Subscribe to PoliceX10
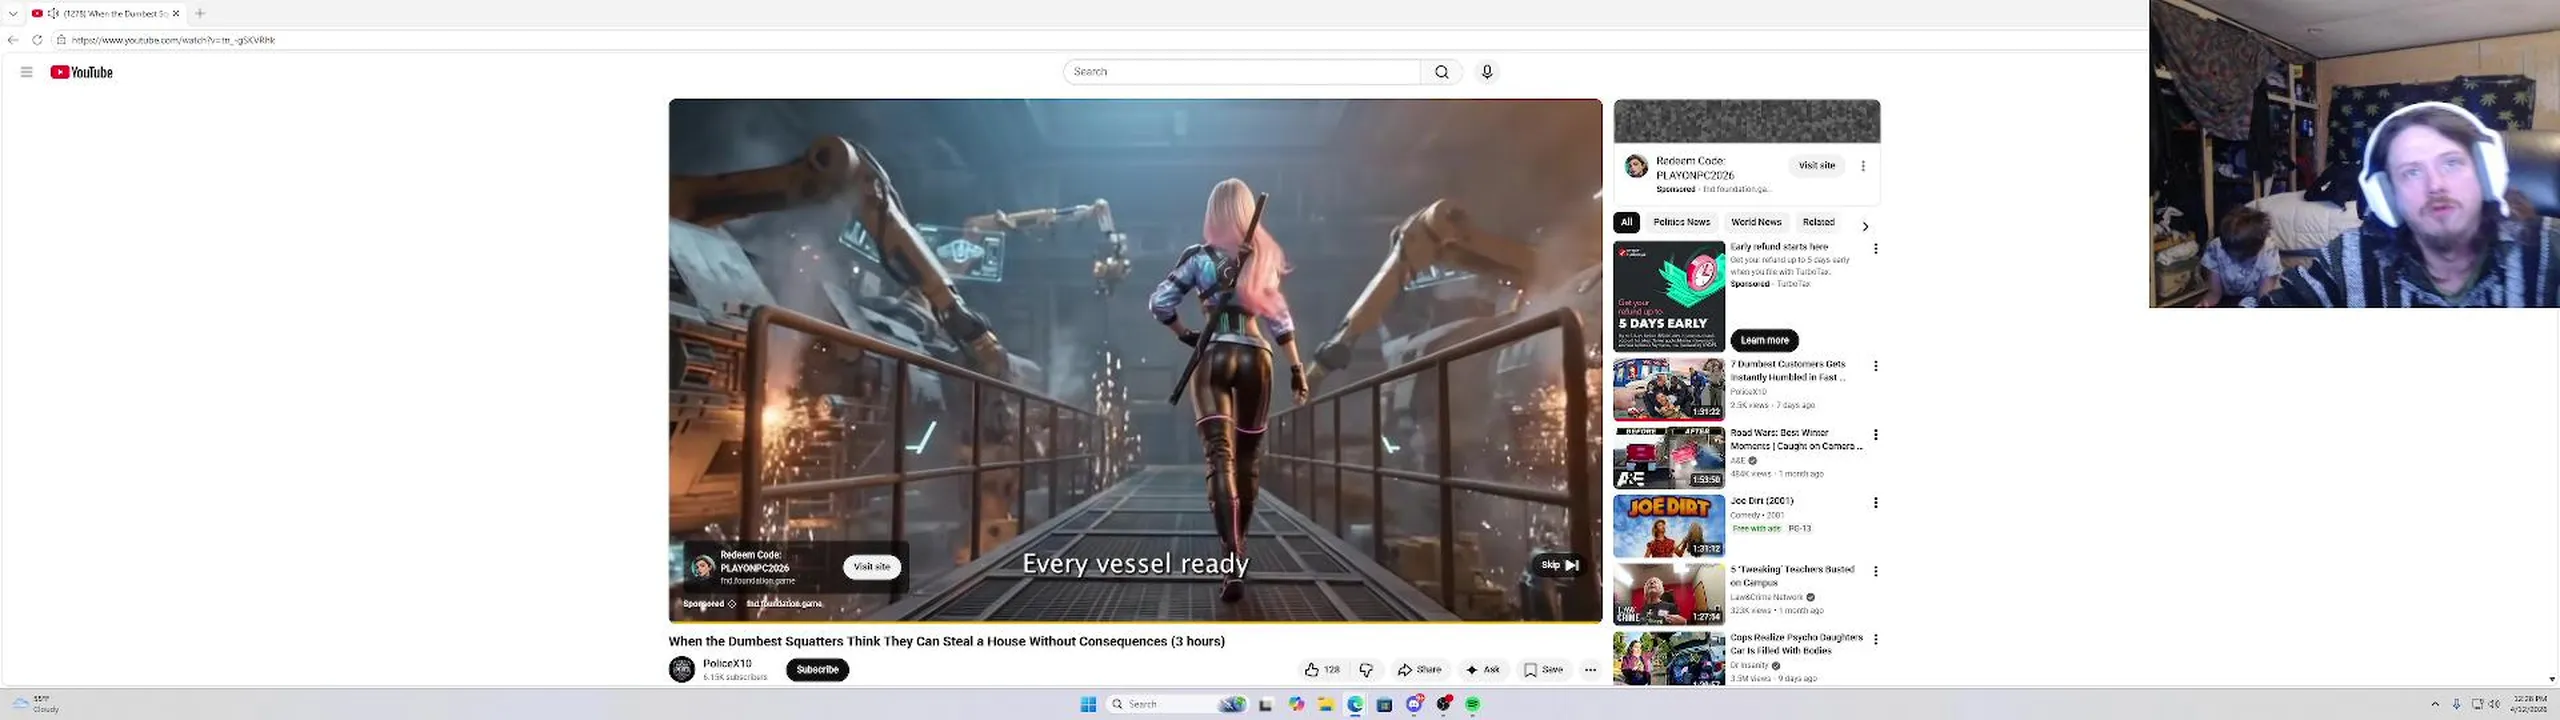The width and height of the screenshot is (2560, 720). coord(817,670)
